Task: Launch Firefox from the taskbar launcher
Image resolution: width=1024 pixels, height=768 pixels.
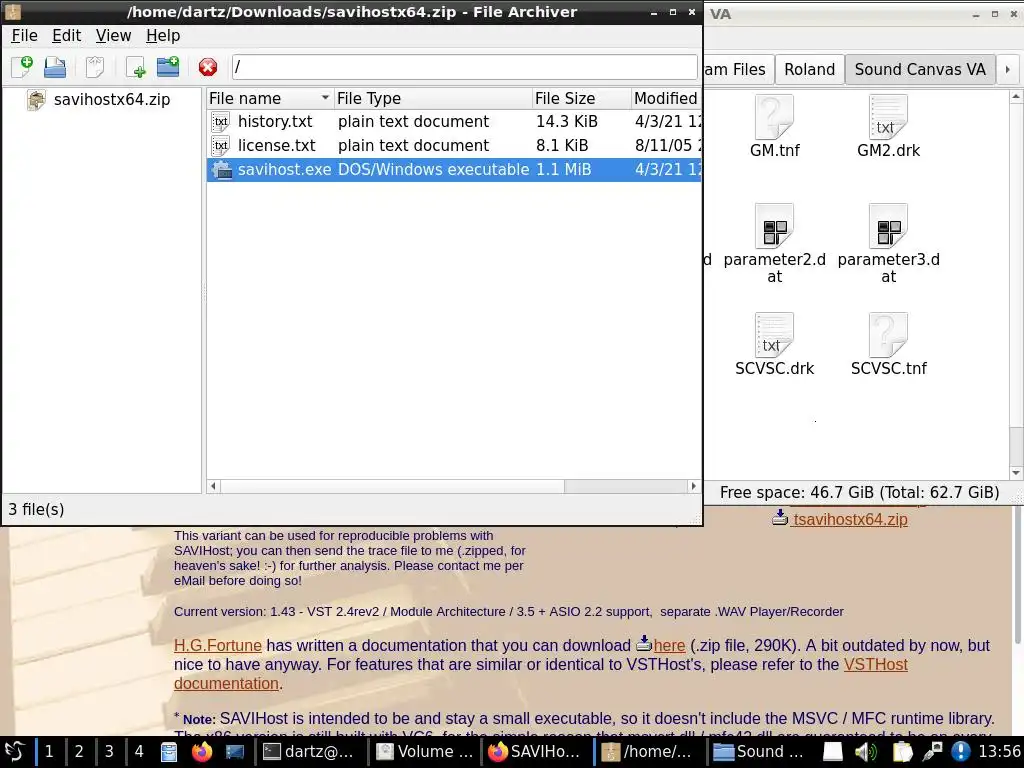Action: coord(202,752)
